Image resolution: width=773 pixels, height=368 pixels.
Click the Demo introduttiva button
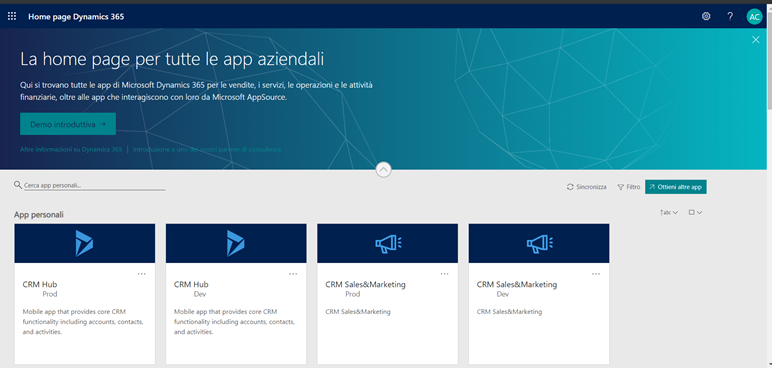[x=68, y=124]
